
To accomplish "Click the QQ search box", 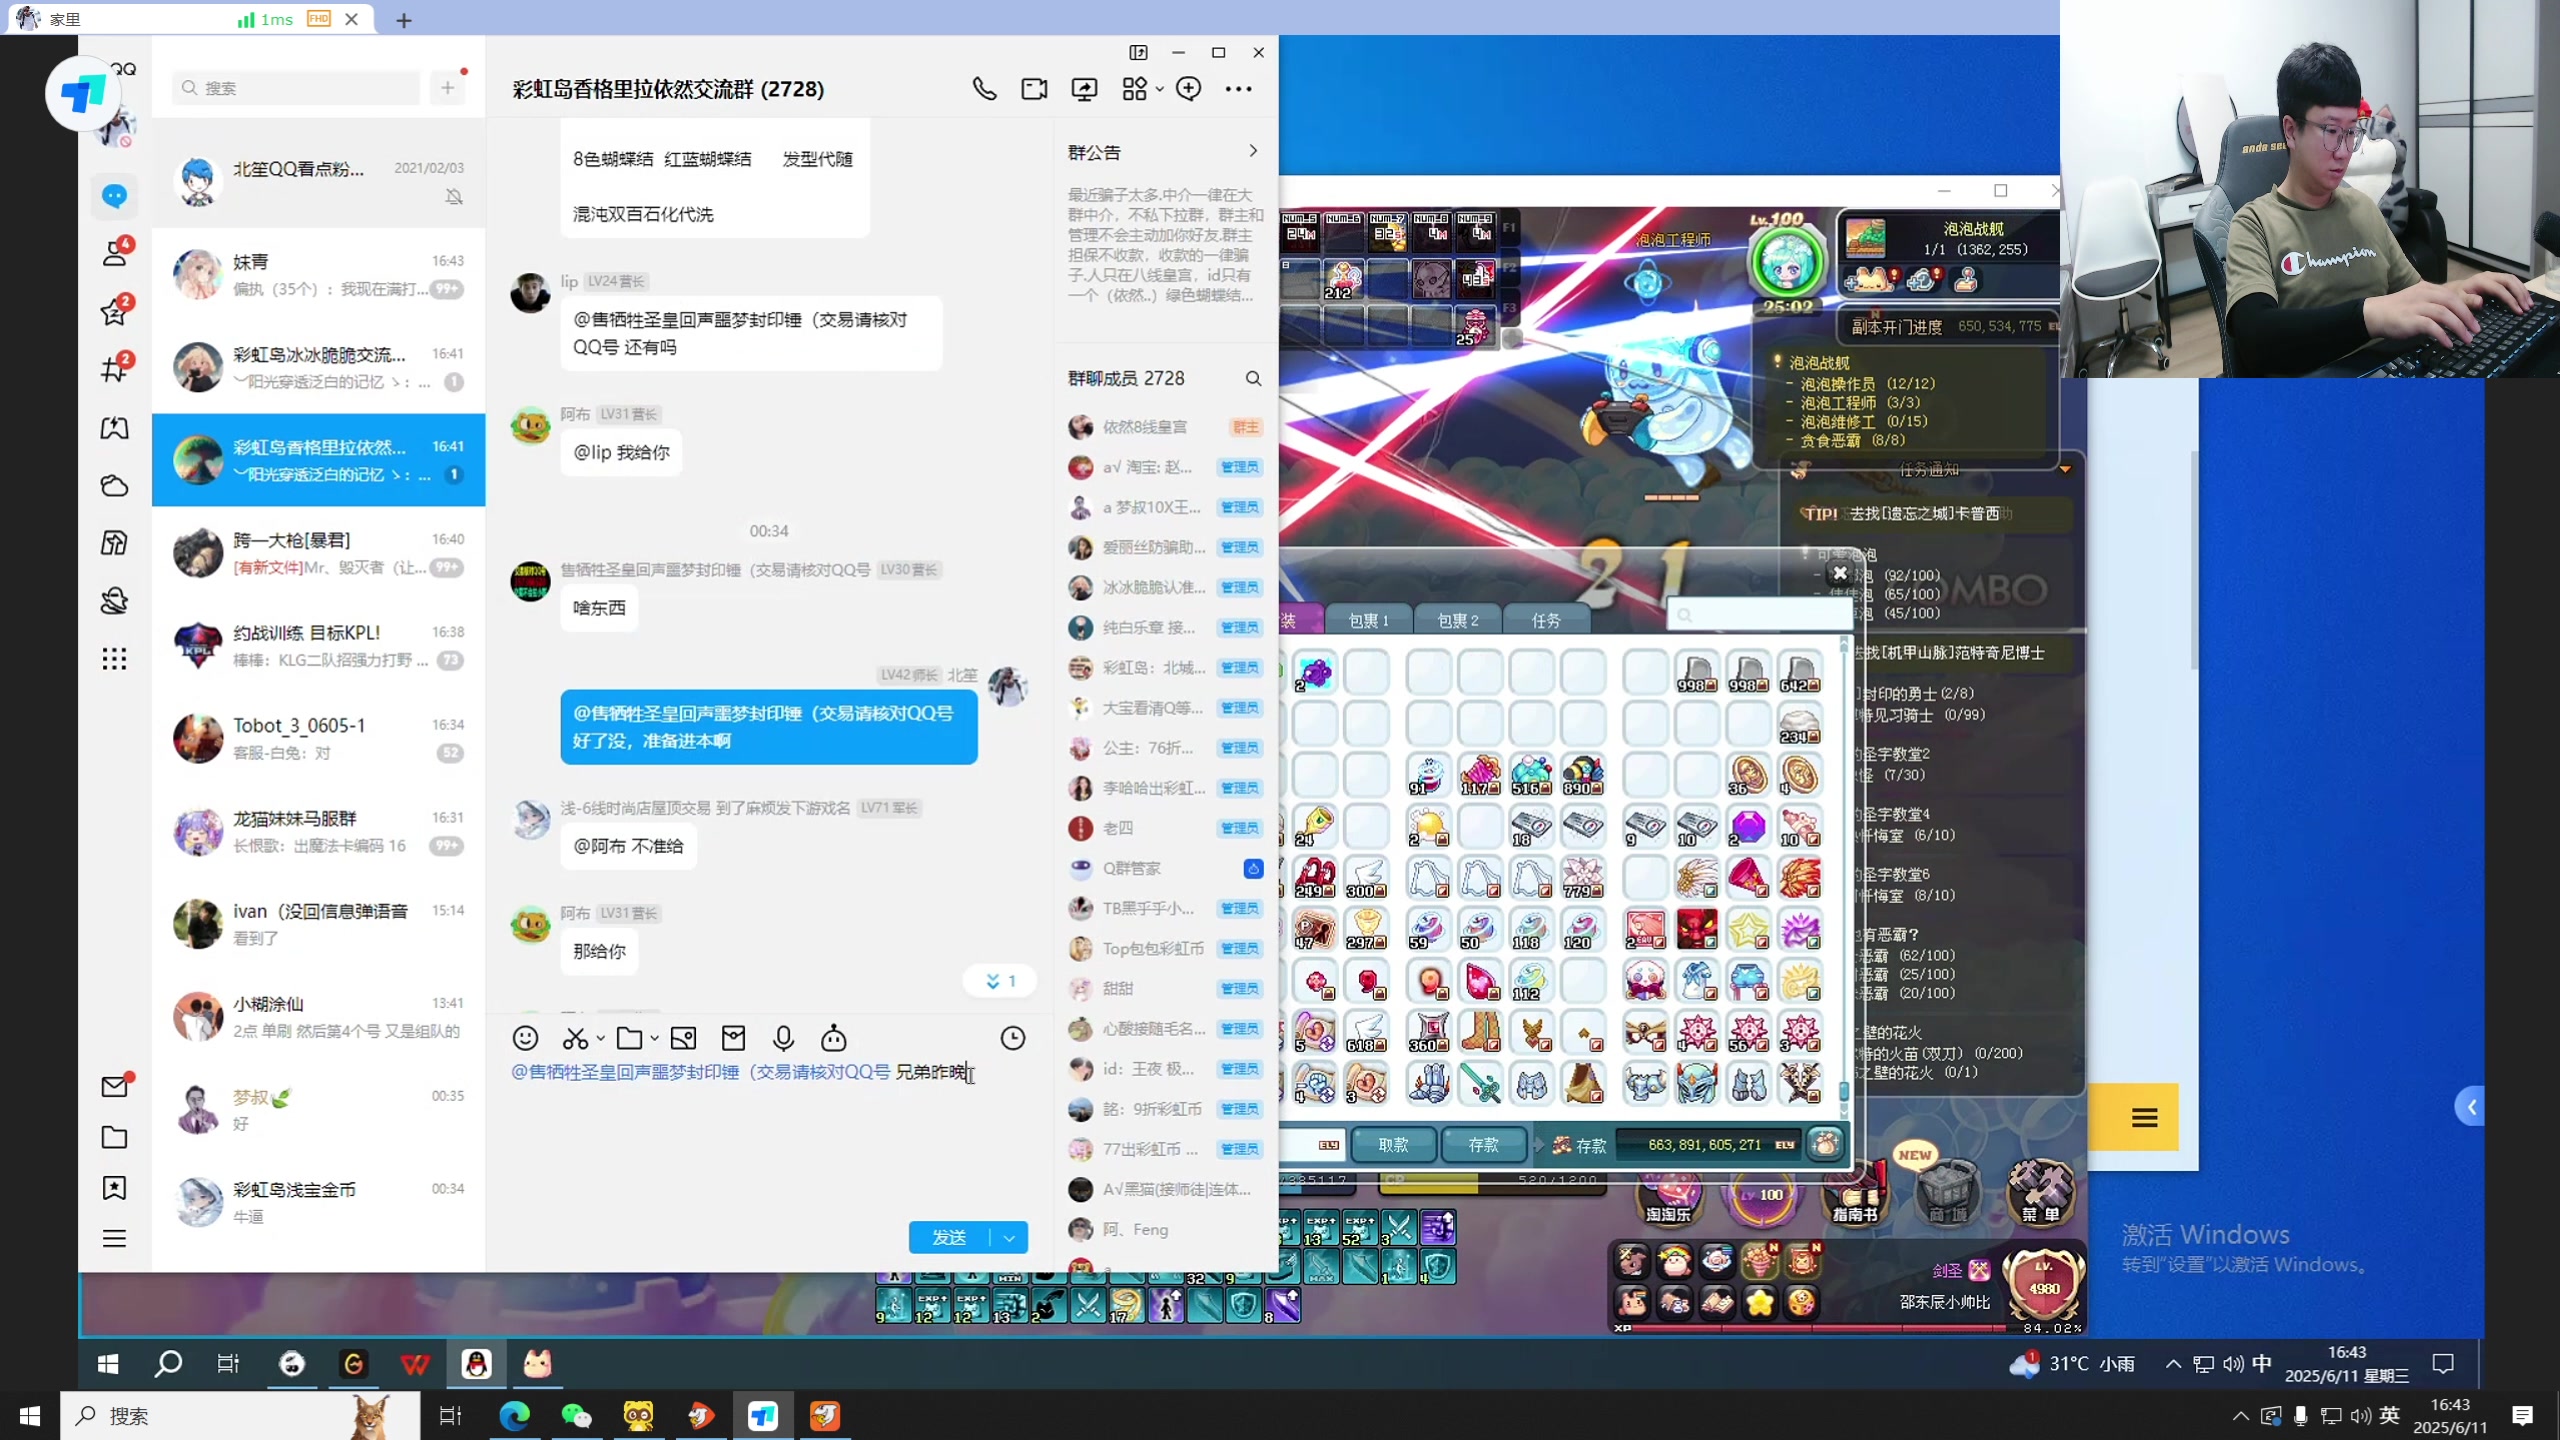I will 297,88.
